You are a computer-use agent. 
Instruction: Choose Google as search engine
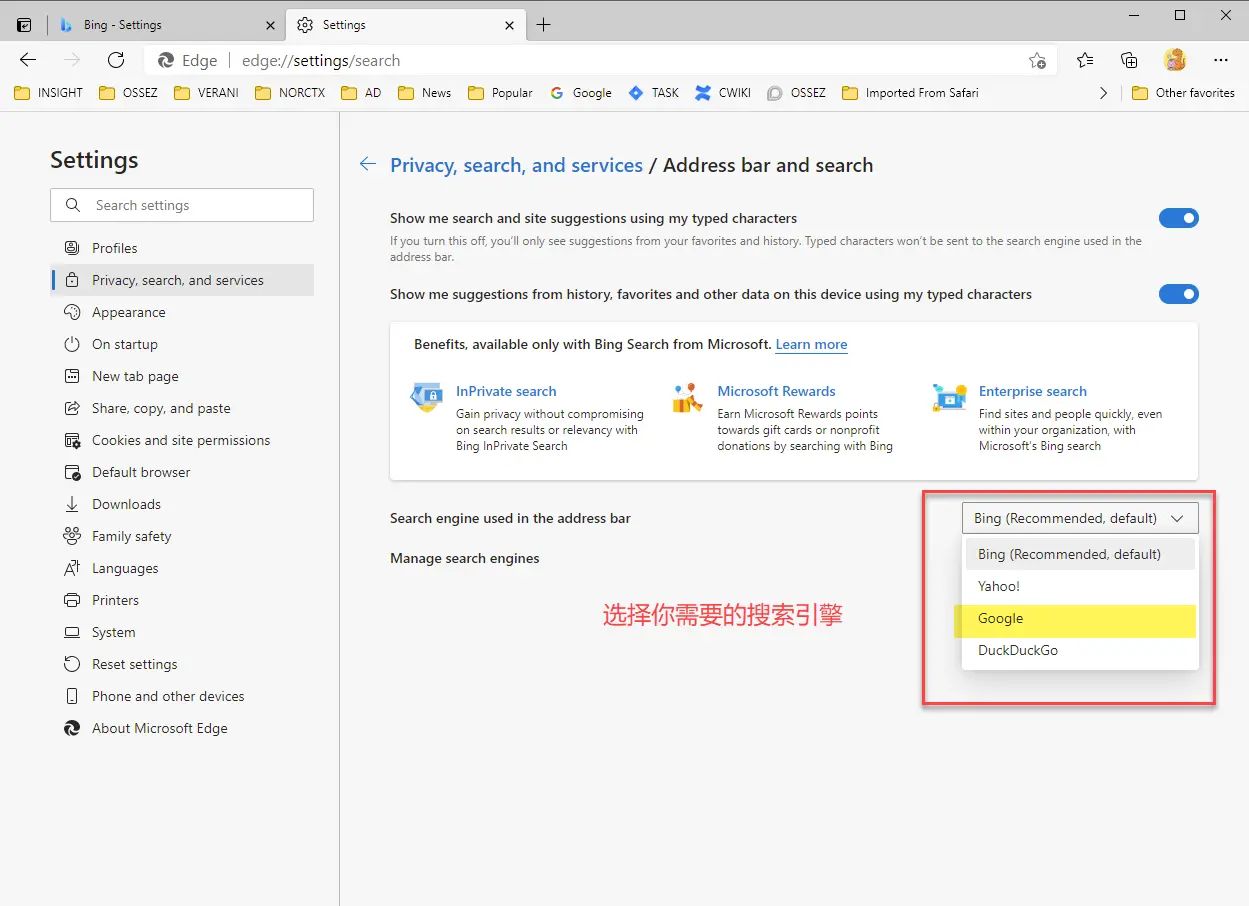(x=1080, y=618)
